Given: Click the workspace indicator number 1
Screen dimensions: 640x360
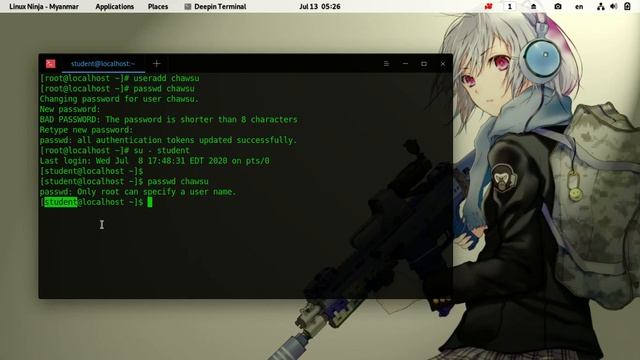Looking at the screenshot, I should click(x=509, y=7).
